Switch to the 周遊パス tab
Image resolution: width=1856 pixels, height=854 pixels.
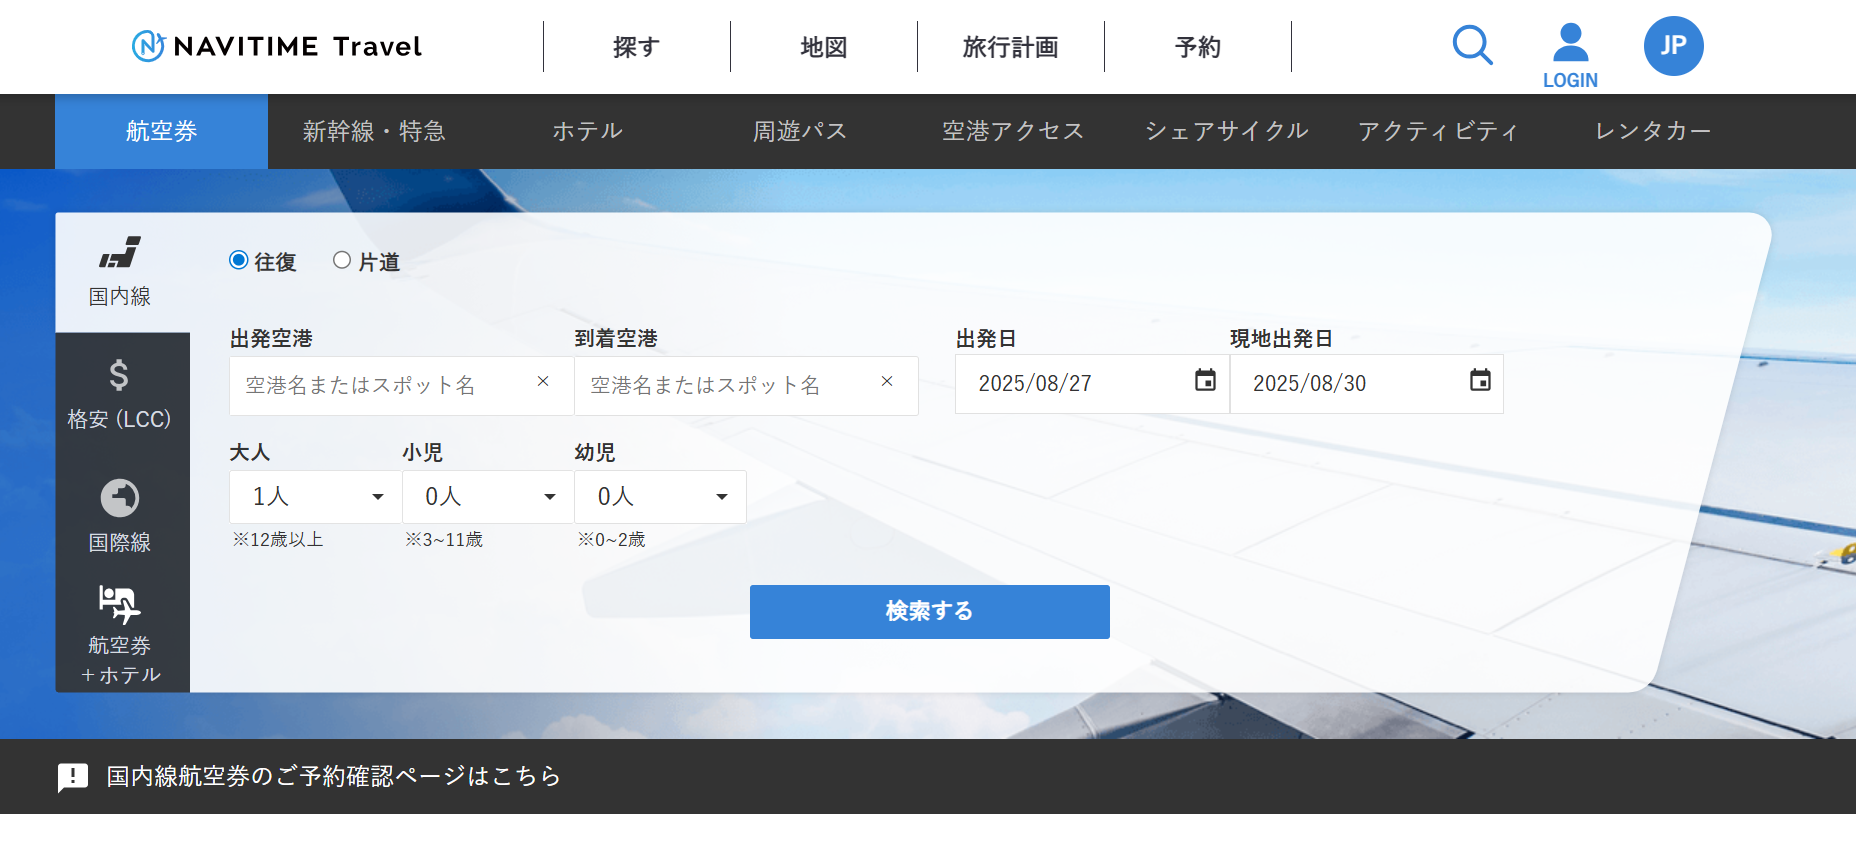click(x=800, y=131)
